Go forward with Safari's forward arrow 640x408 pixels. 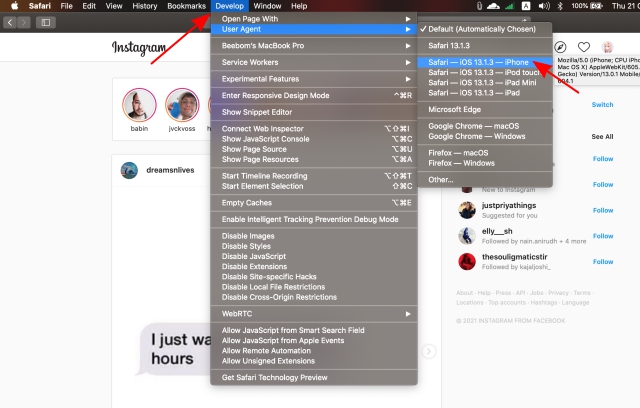coord(24,22)
